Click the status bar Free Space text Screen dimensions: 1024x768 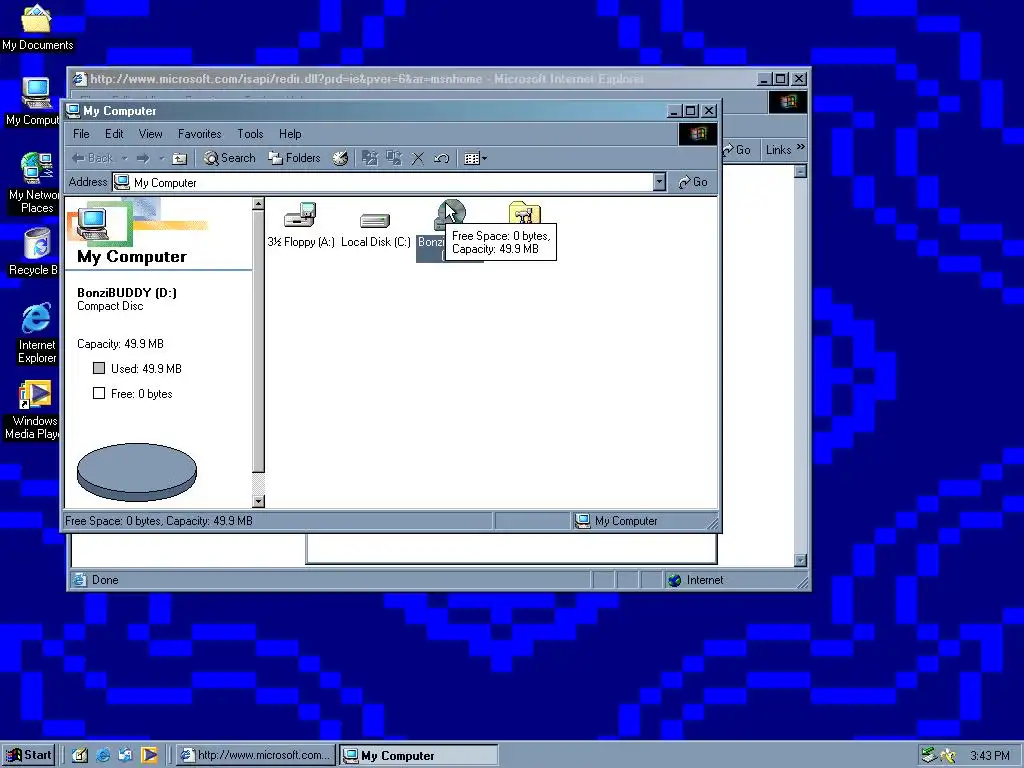coord(159,520)
